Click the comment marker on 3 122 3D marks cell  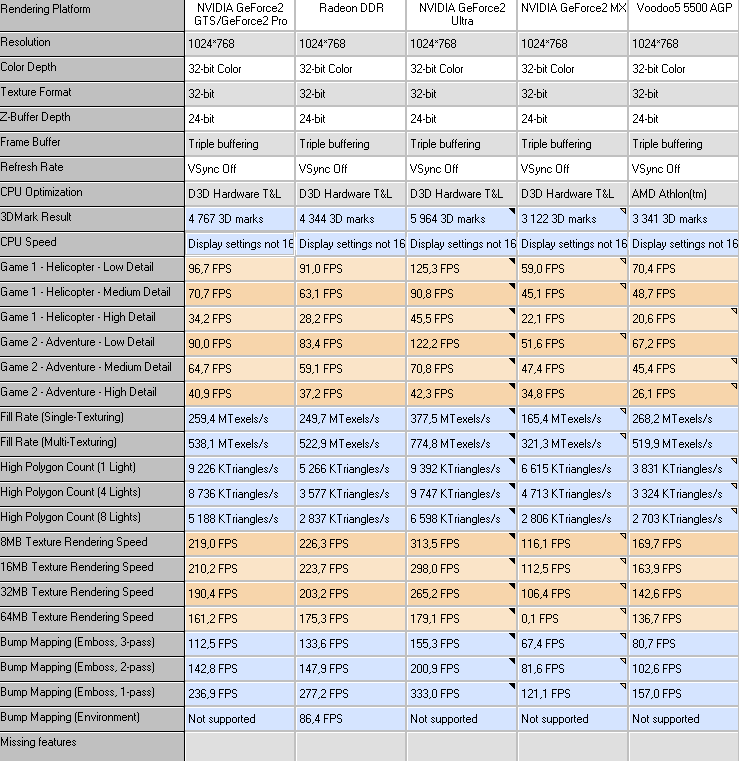[623, 211]
